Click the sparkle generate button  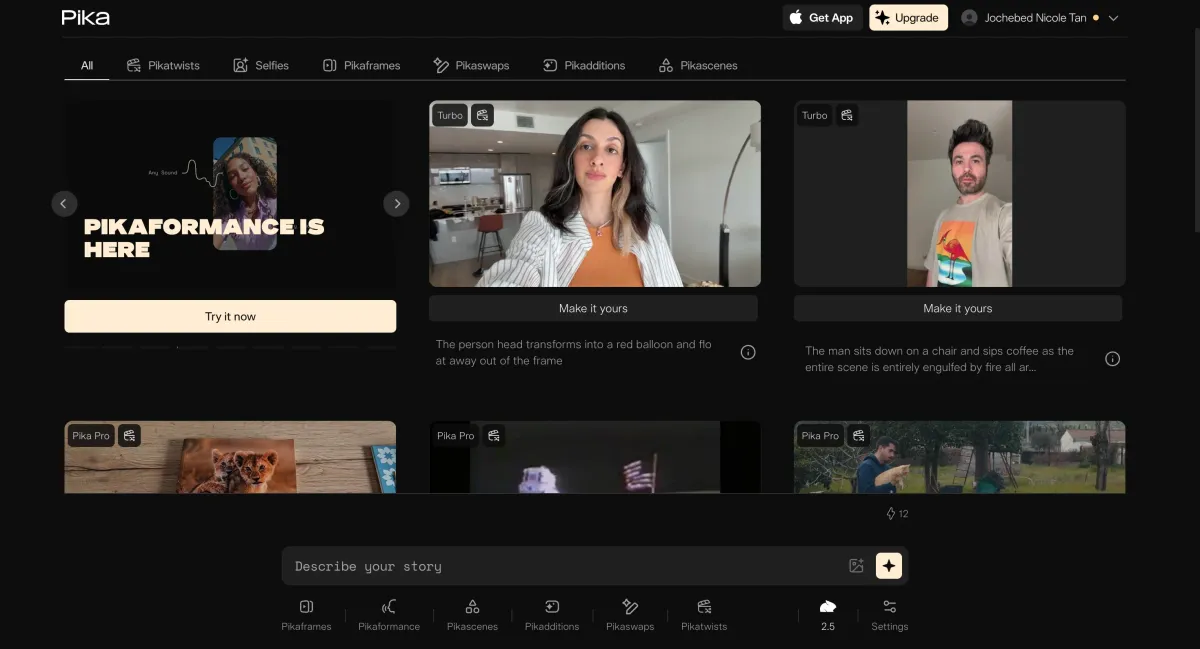pyautogui.click(x=889, y=566)
